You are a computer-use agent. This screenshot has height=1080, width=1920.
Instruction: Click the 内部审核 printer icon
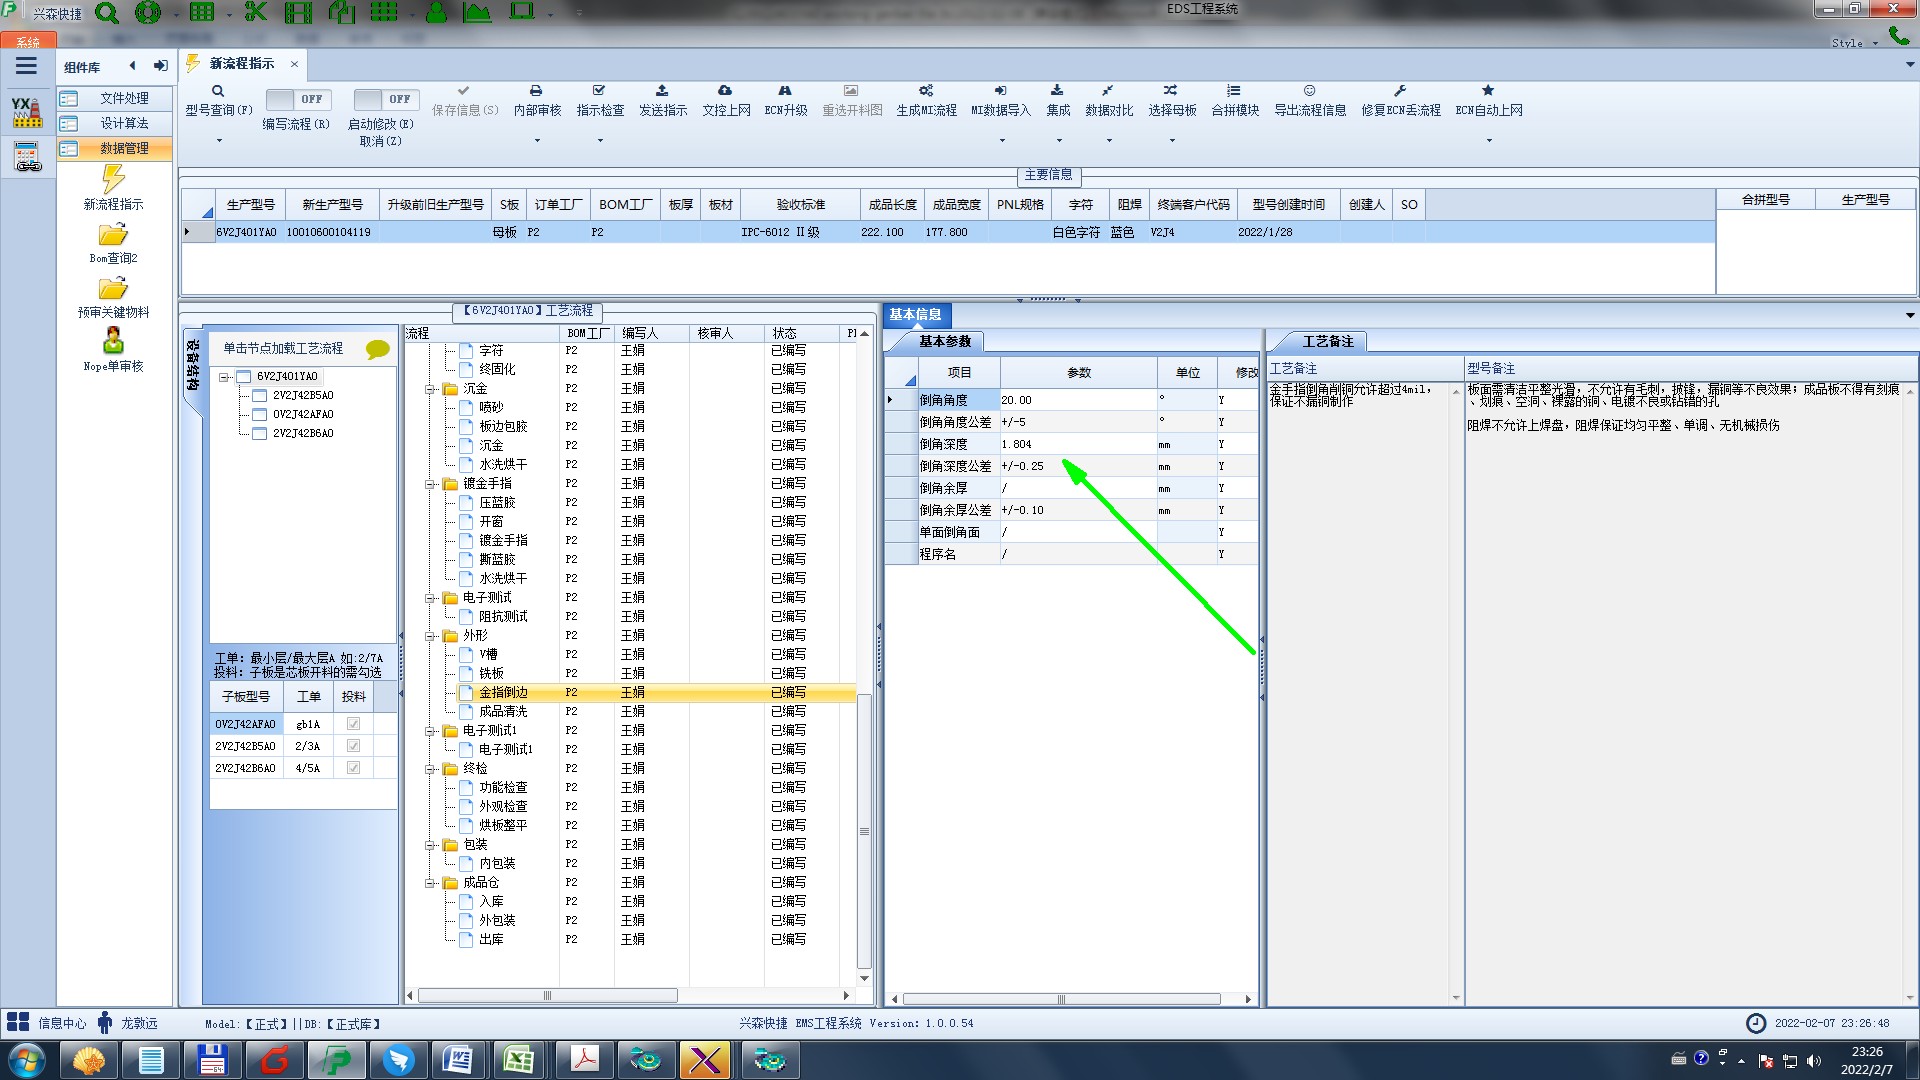tap(536, 91)
